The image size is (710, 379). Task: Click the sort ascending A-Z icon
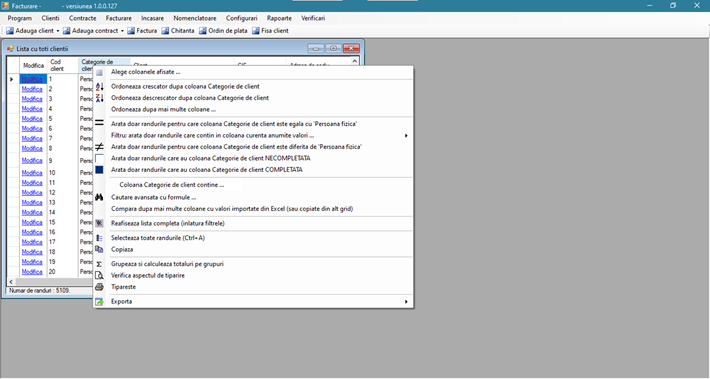tap(100, 86)
